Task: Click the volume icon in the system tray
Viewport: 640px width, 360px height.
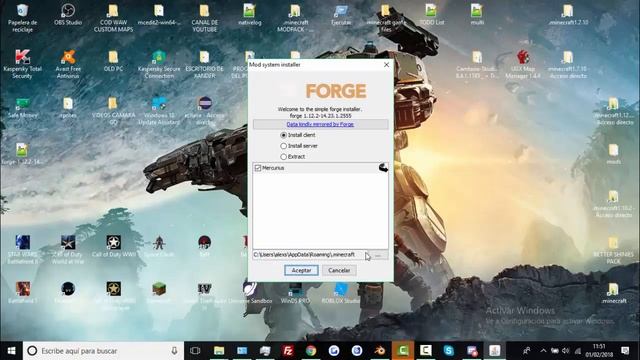Action: [x=566, y=351]
